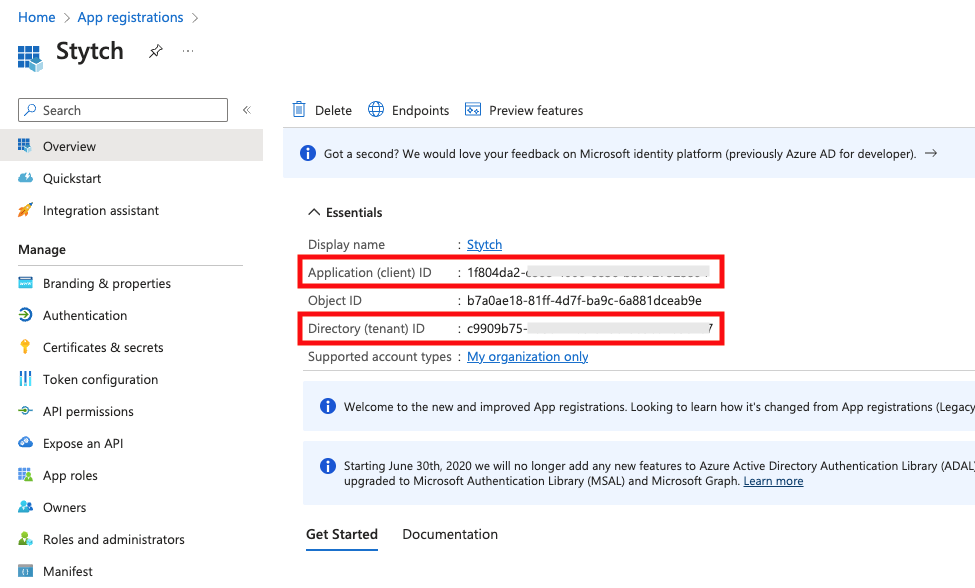Click the Integration assistant rocket icon
975x588 pixels.
pos(25,210)
